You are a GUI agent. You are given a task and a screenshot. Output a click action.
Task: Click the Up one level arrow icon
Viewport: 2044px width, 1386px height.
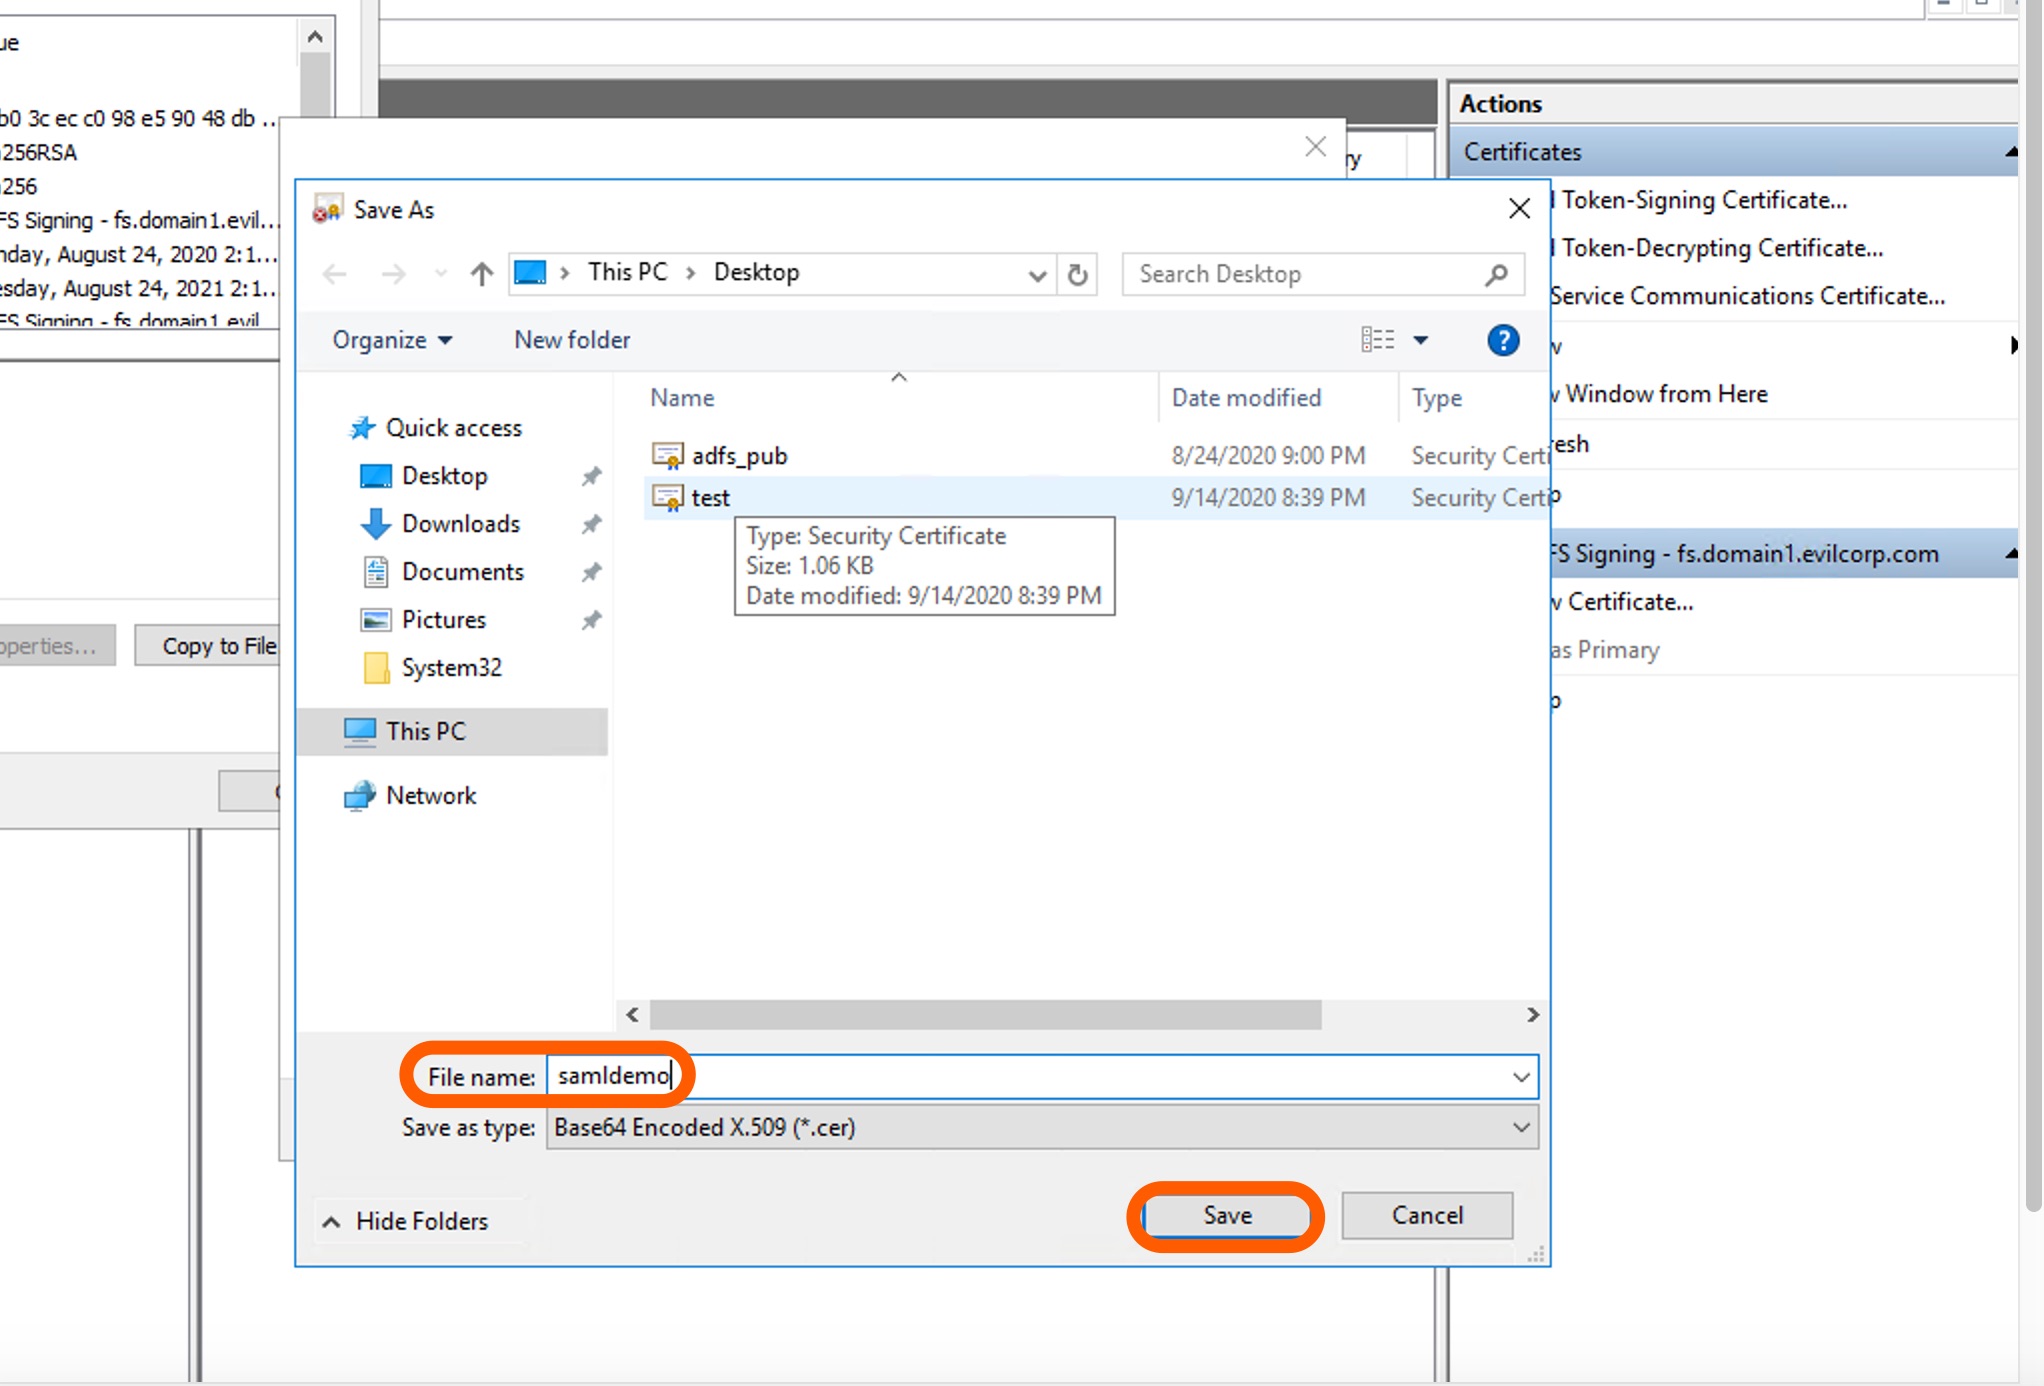pyautogui.click(x=482, y=273)
